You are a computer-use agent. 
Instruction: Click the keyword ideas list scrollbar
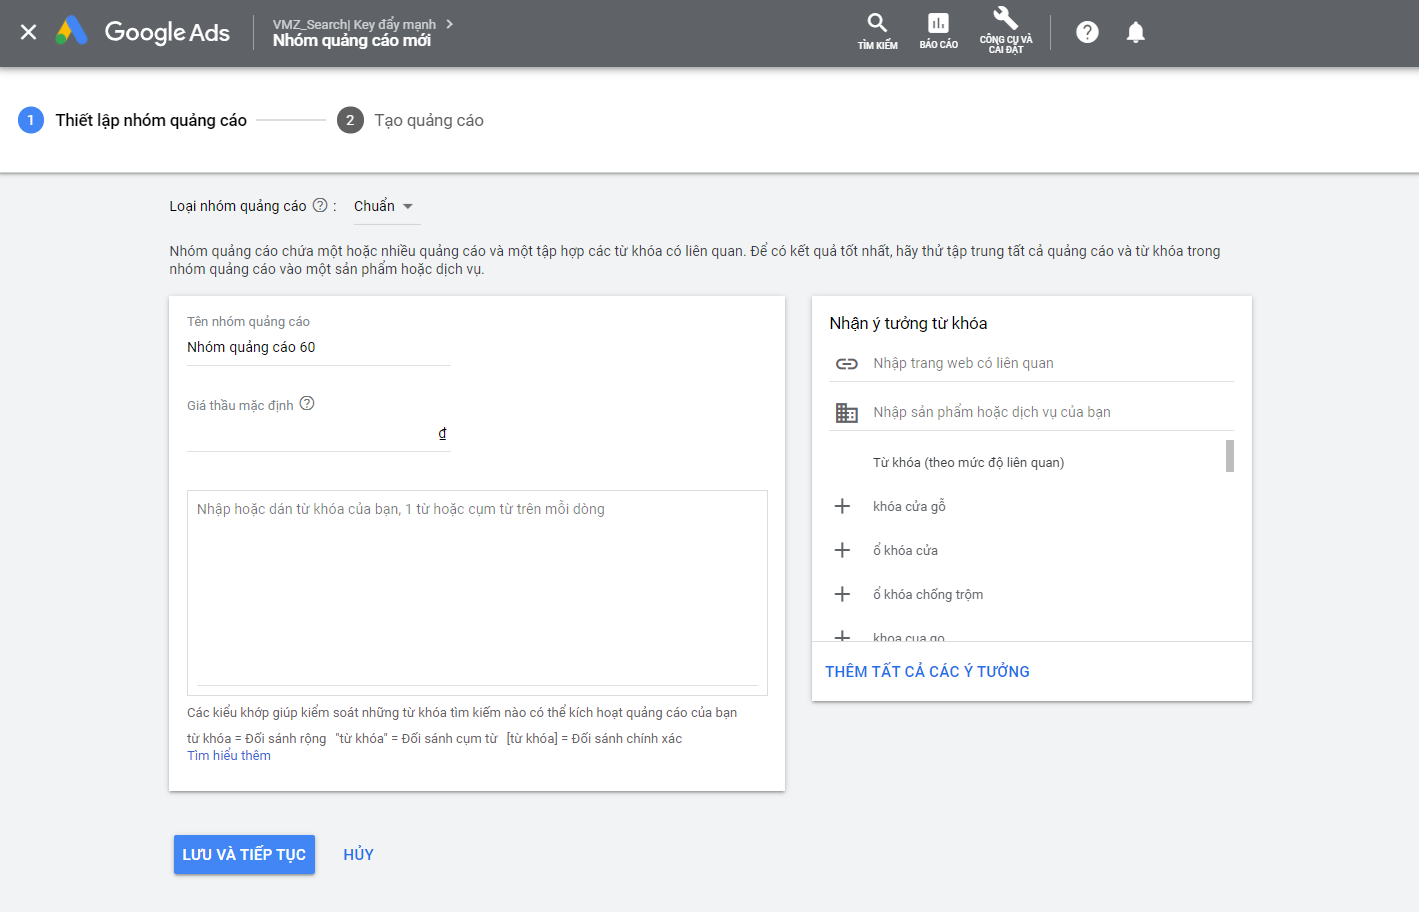click(x=1229, y=456)
